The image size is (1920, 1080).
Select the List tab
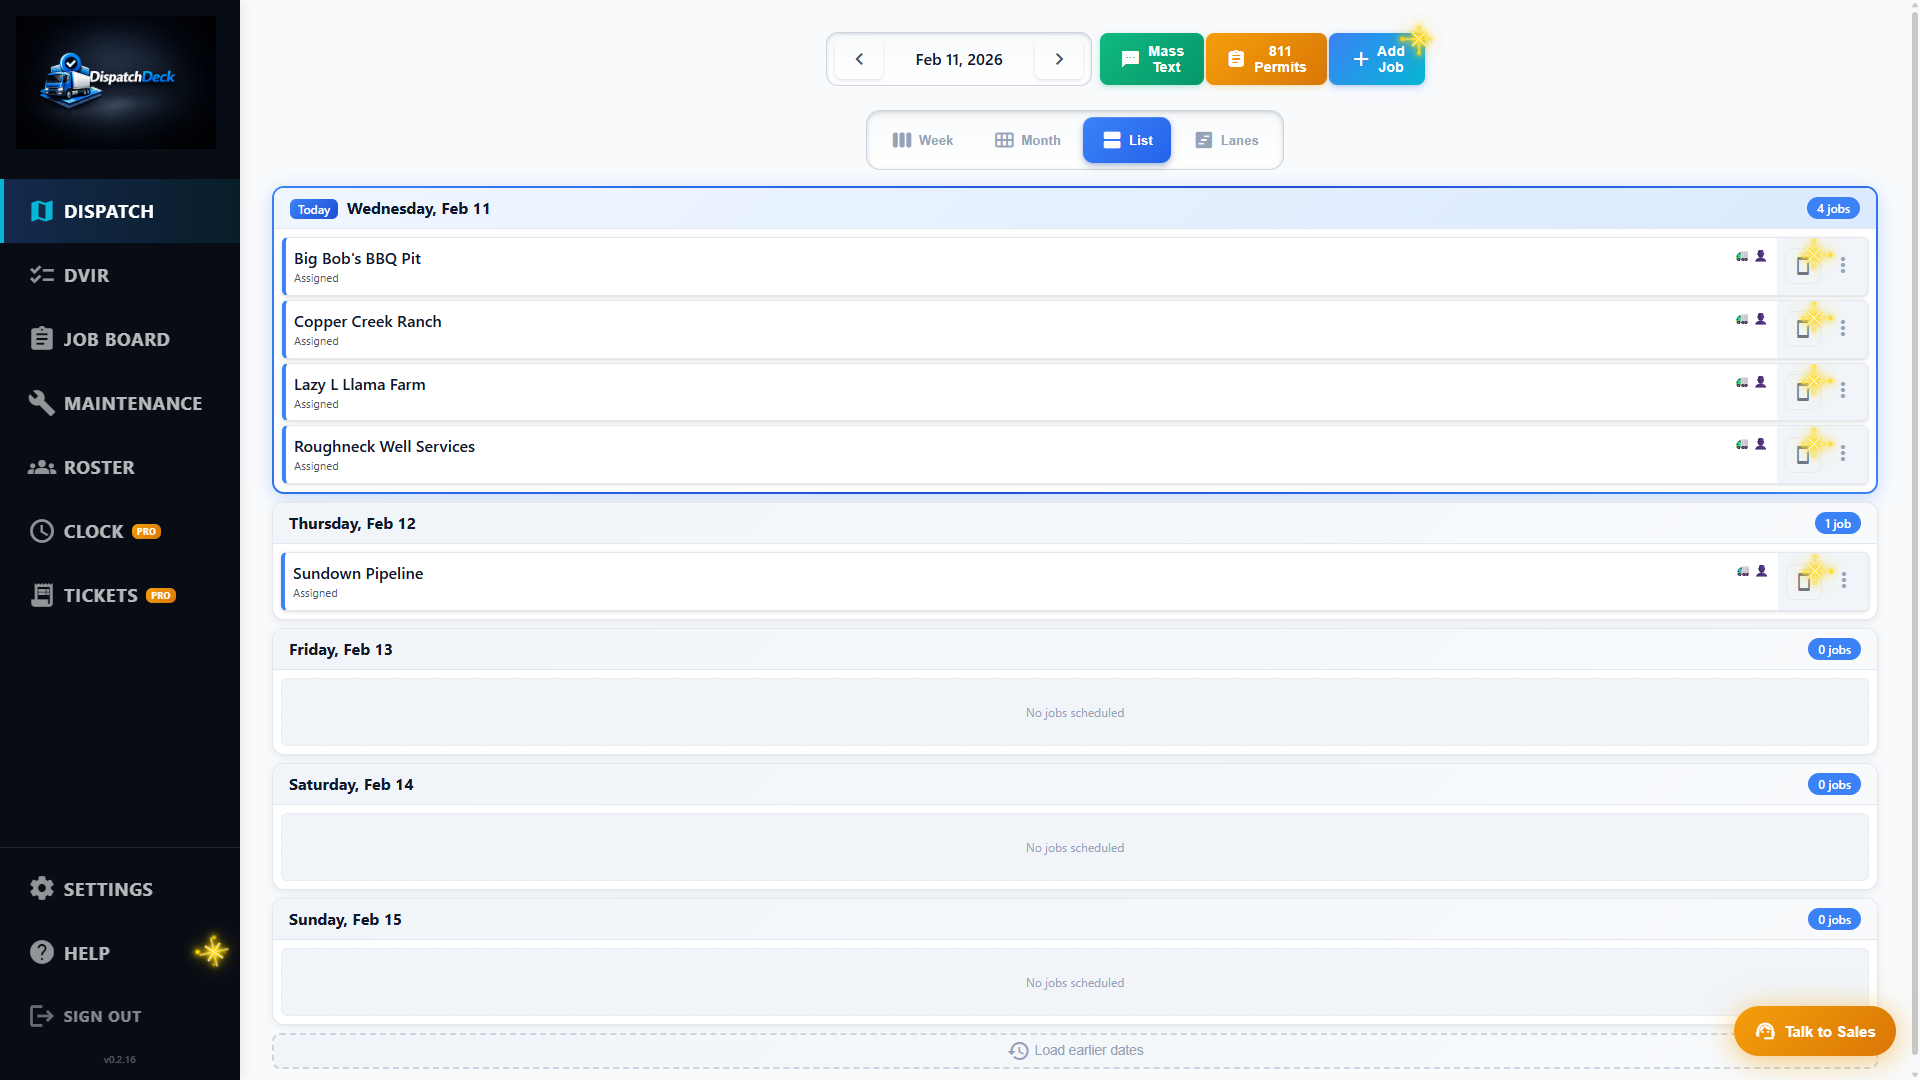tap(1126, 140)
